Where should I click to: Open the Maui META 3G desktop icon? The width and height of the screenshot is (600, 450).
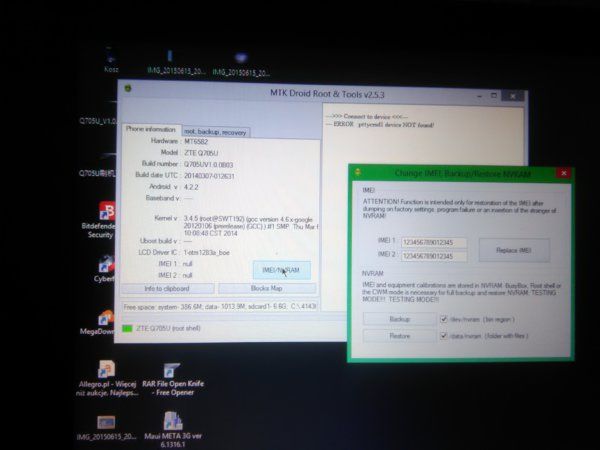[x=173, y=429]
